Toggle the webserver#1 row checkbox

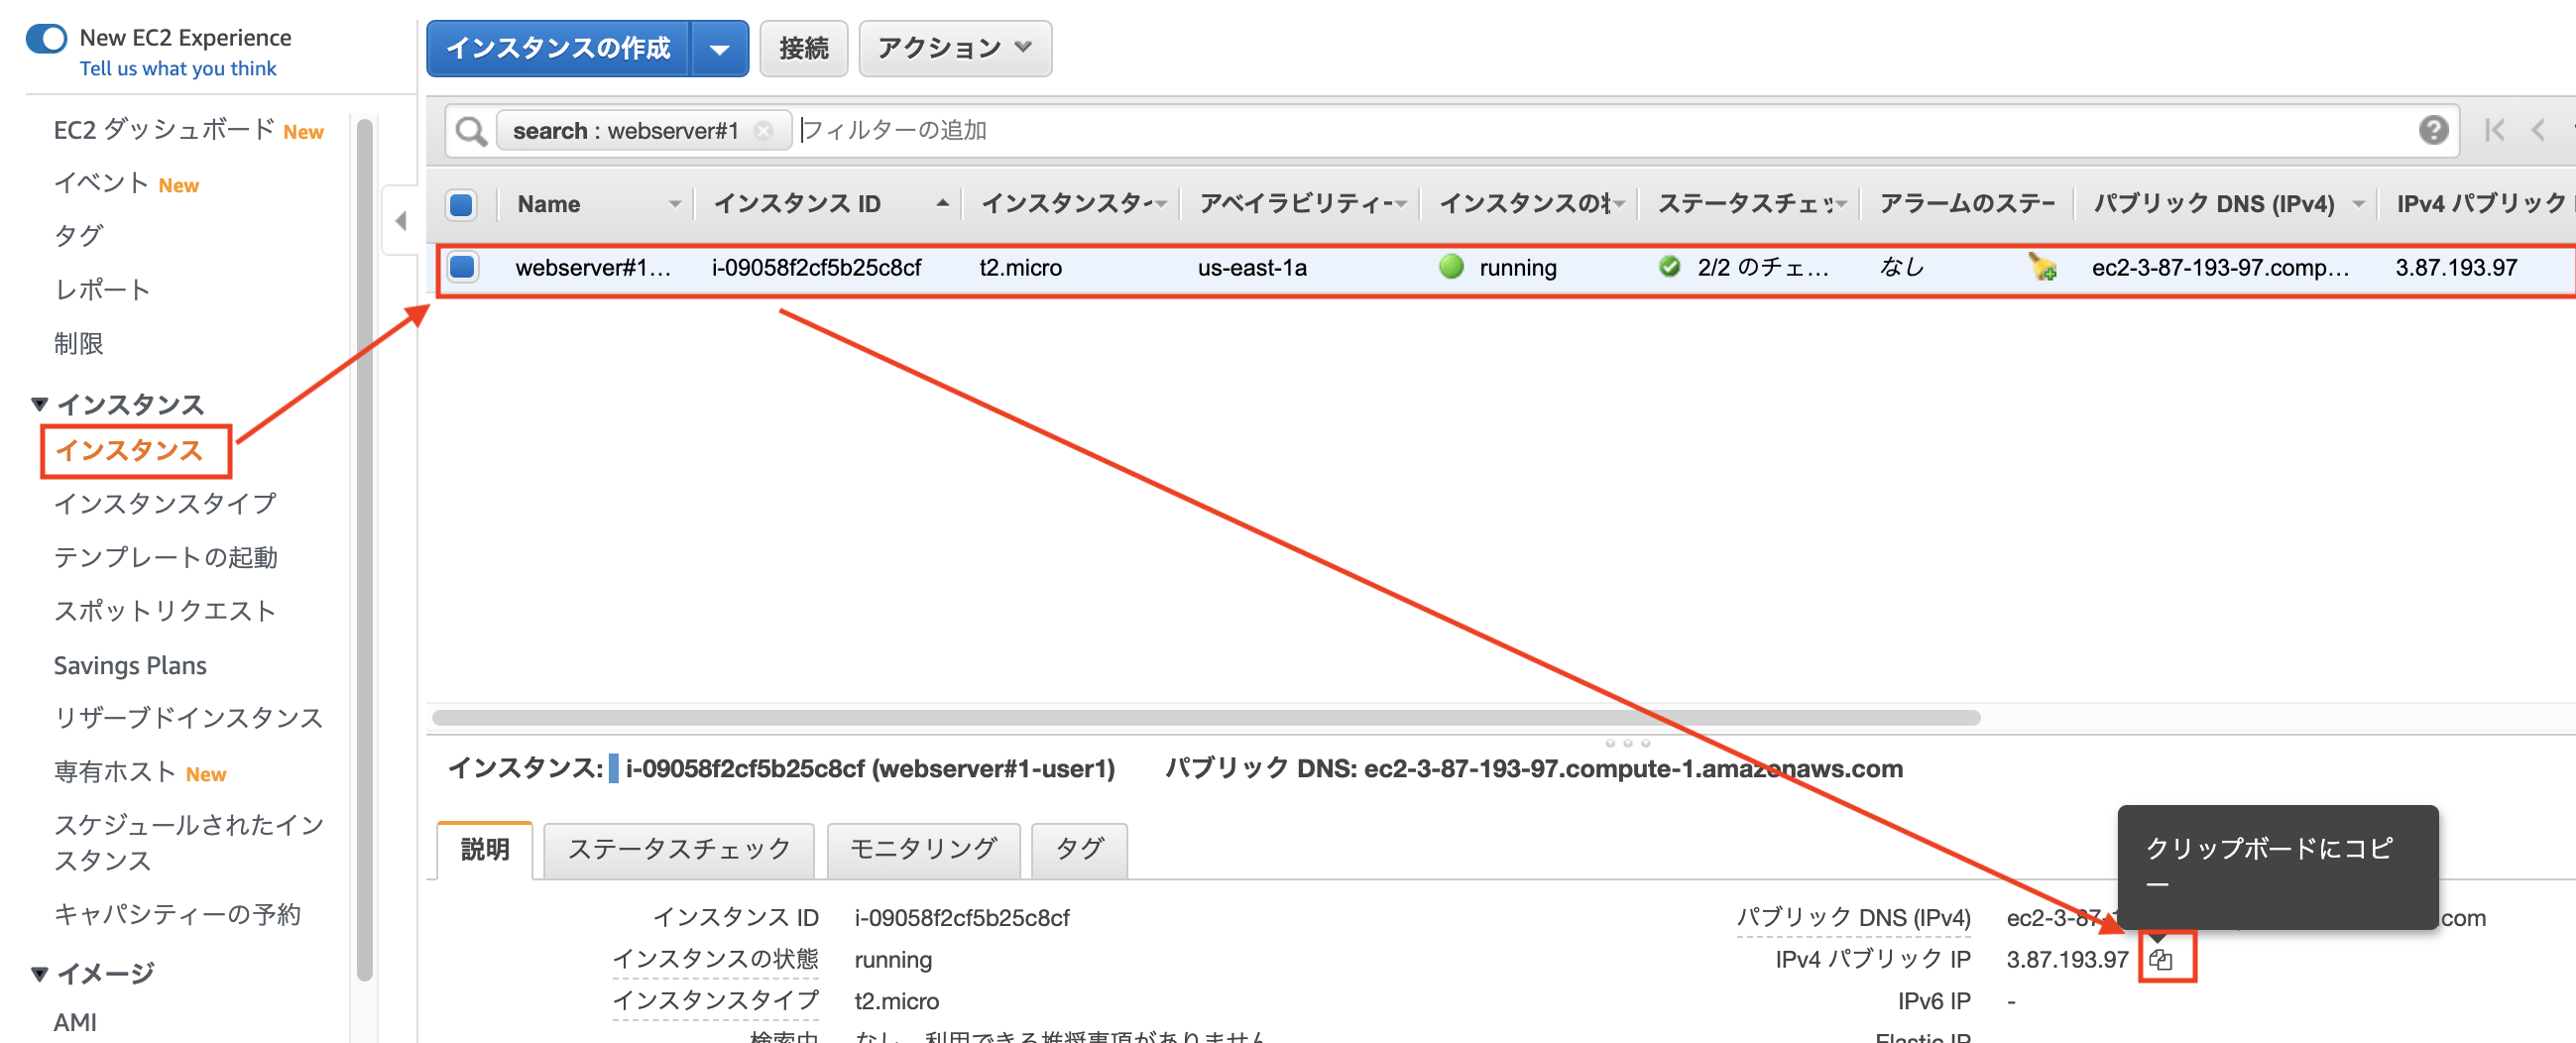click(x=462, y=267)
